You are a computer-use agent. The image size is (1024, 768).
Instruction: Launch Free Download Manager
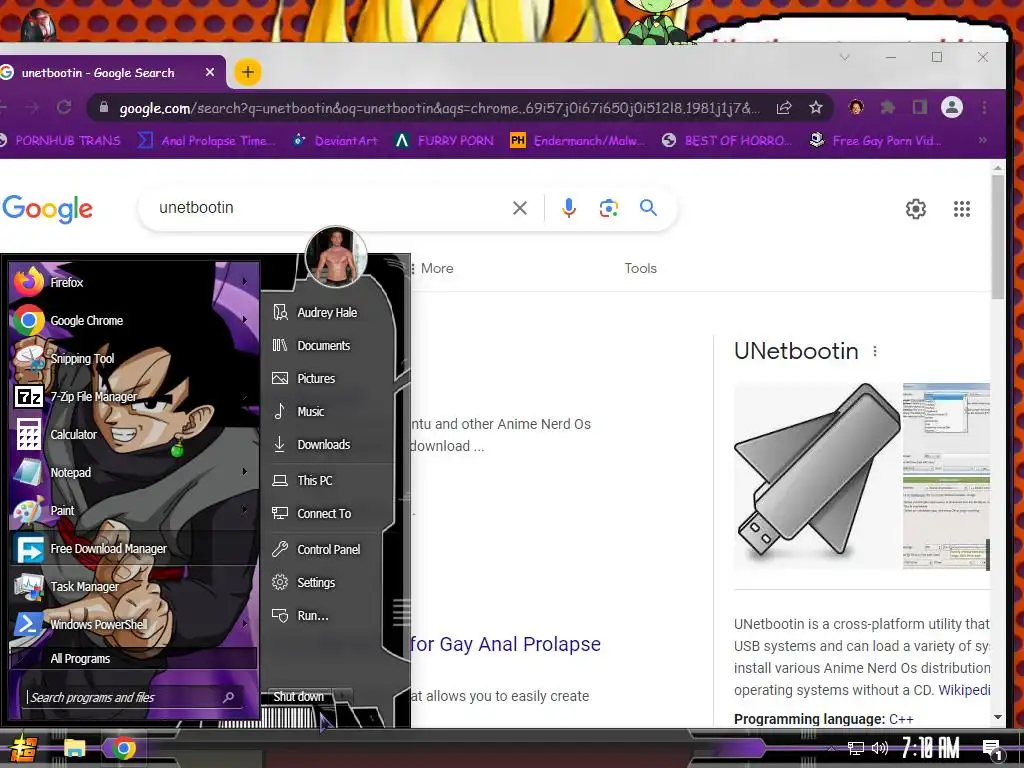134,549
